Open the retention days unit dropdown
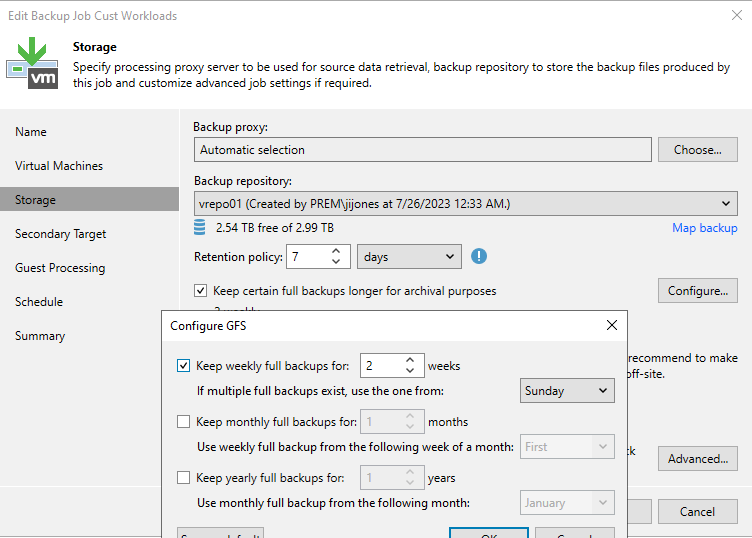This screenshot has height=538, width=752. (409, 257)
